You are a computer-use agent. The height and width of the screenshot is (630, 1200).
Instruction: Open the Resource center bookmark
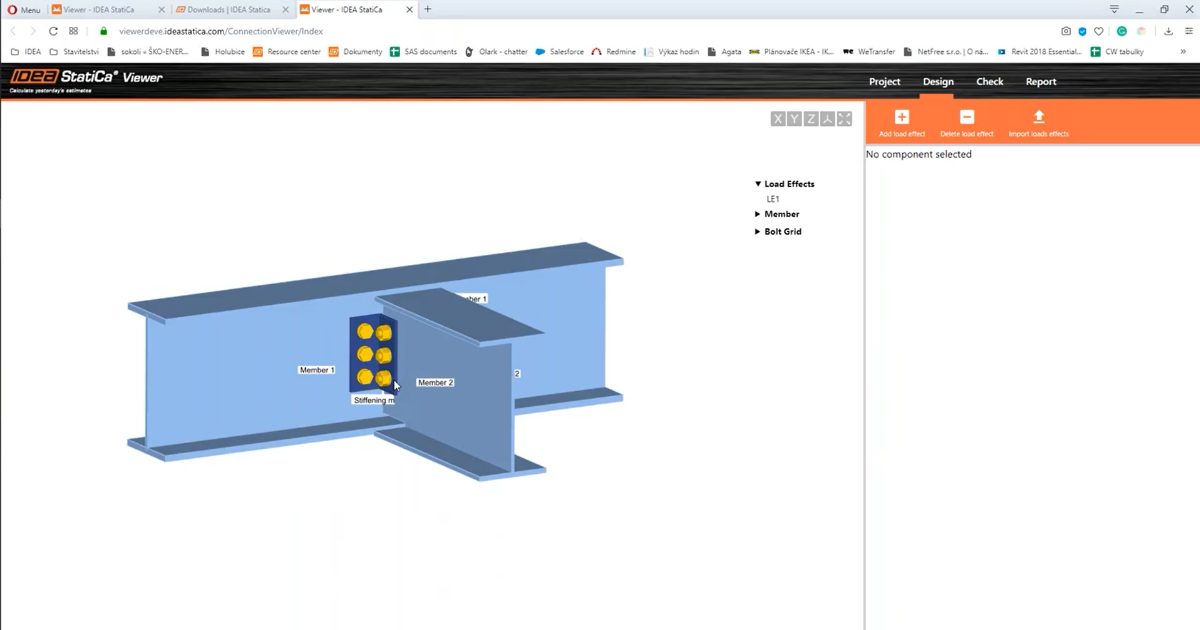(289, 52)
